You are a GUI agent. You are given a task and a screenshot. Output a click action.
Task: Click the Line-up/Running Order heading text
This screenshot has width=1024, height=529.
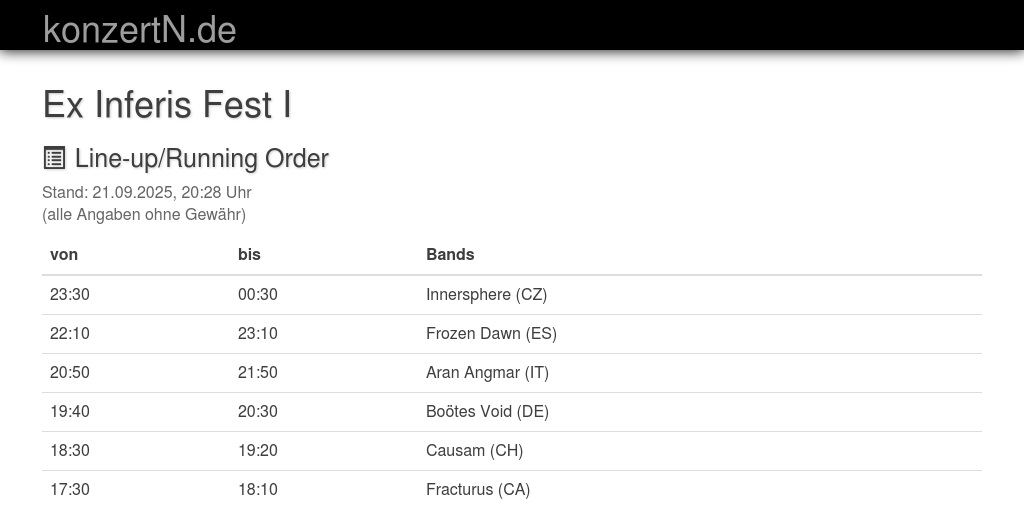(201, 158)
